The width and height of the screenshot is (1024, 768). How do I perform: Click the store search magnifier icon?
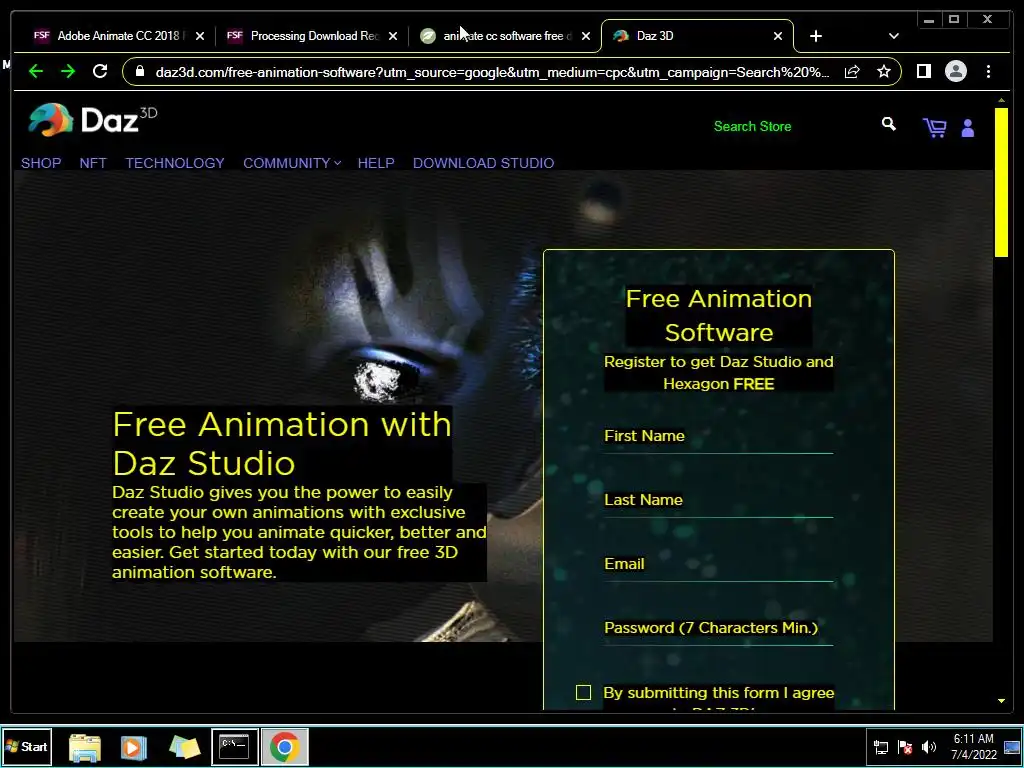(888, 124)
